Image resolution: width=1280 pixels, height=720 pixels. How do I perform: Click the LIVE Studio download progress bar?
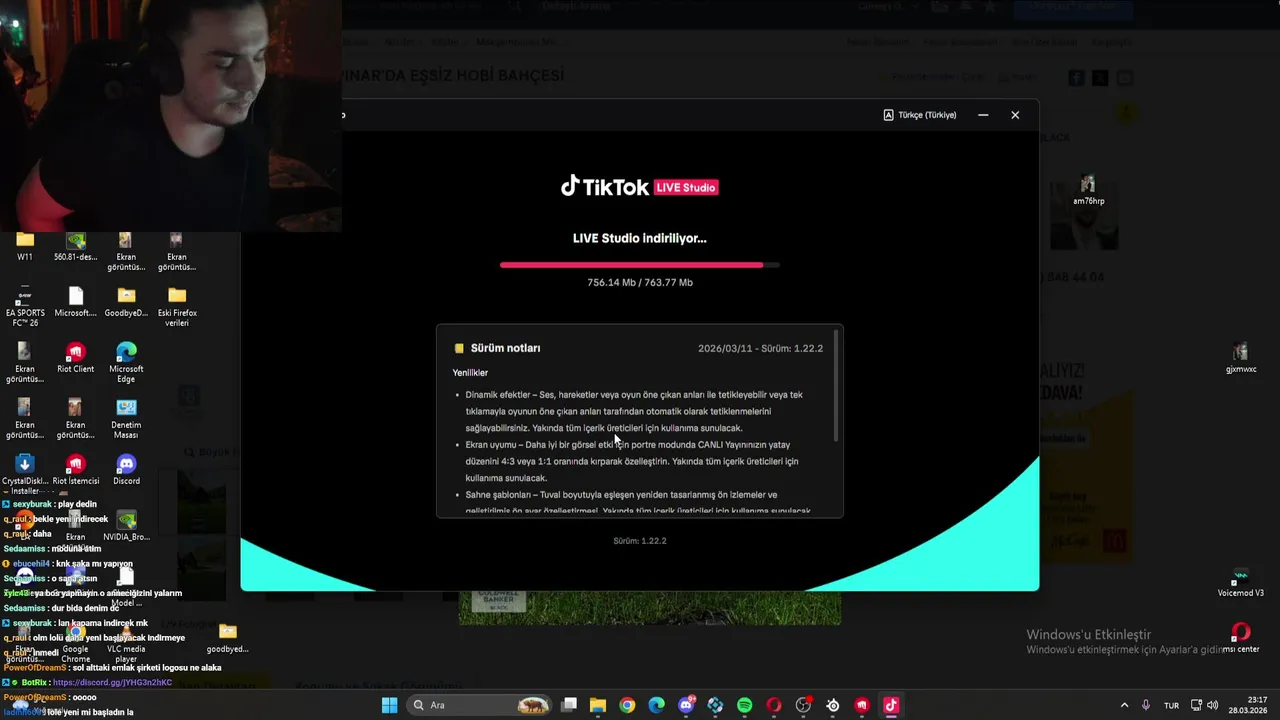click(x=640, y=265)
